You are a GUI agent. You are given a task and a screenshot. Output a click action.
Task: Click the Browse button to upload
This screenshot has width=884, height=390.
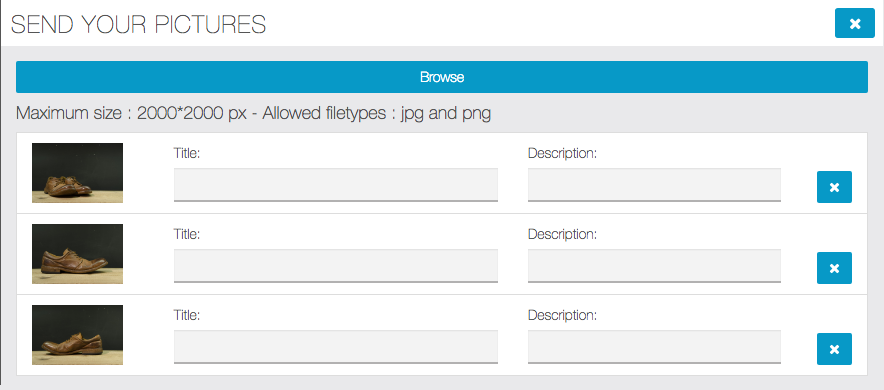(441, 77)
